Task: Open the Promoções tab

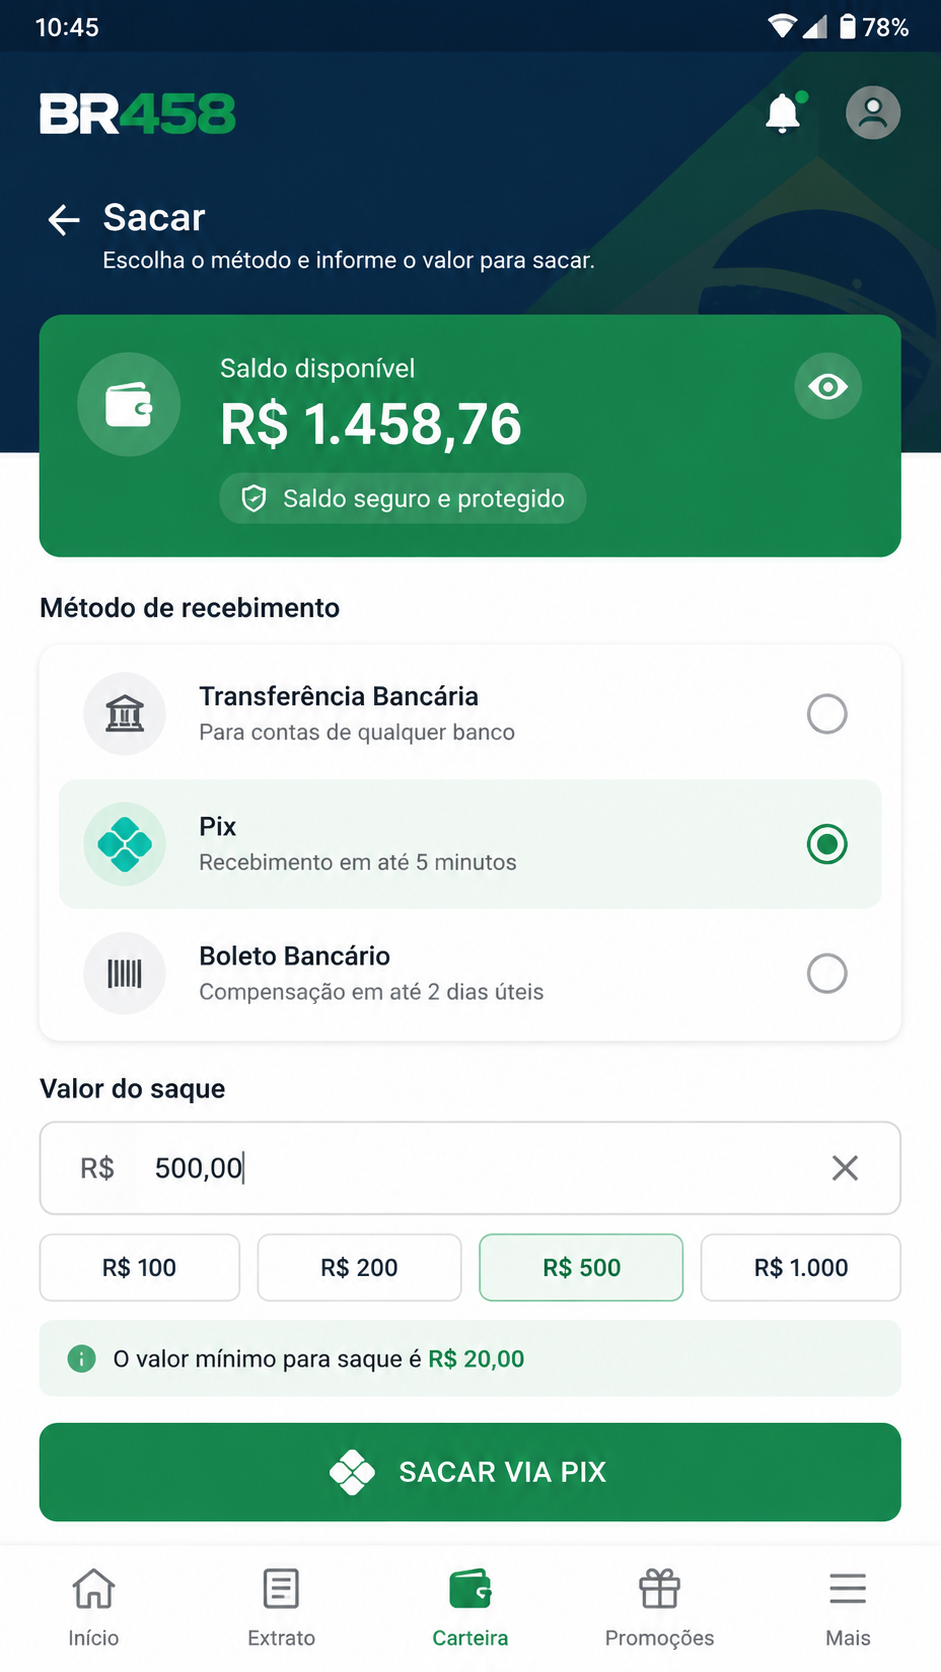Action: pos(660,1608)
